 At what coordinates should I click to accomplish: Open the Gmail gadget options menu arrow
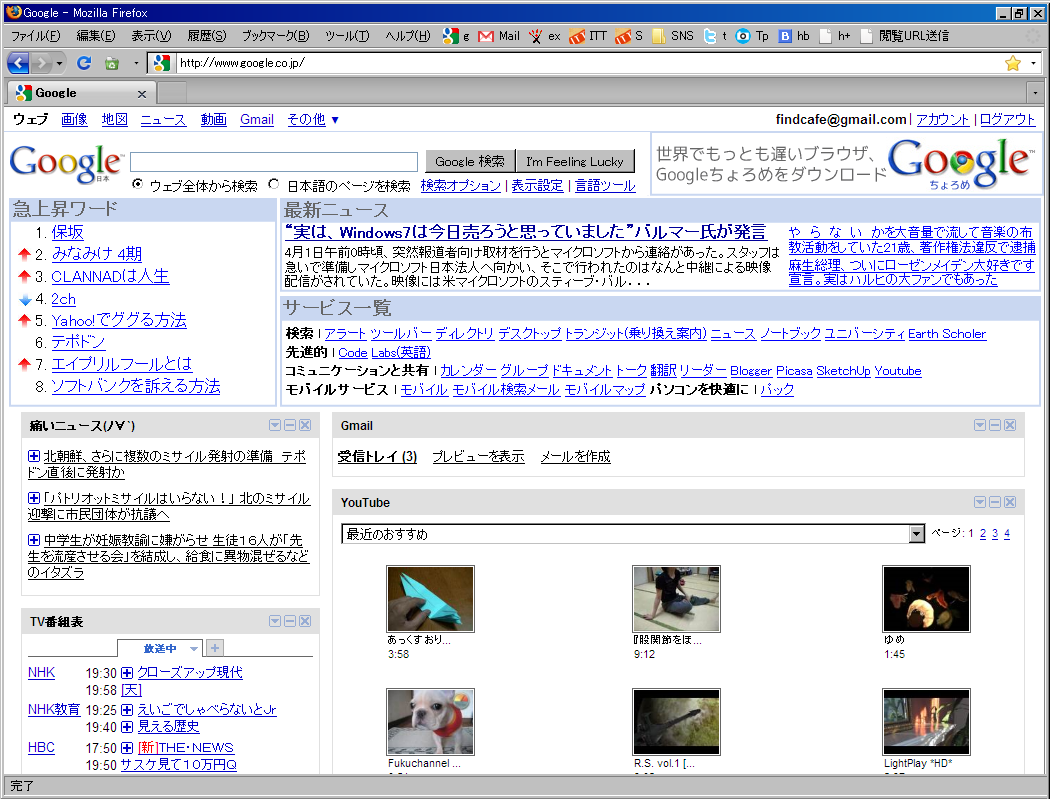pyautogui.click(x=980, y=425)
